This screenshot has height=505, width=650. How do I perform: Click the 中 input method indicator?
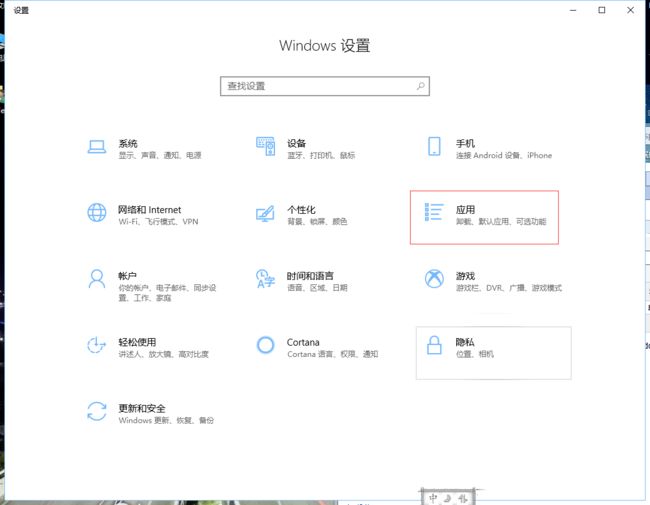[433, 498]
